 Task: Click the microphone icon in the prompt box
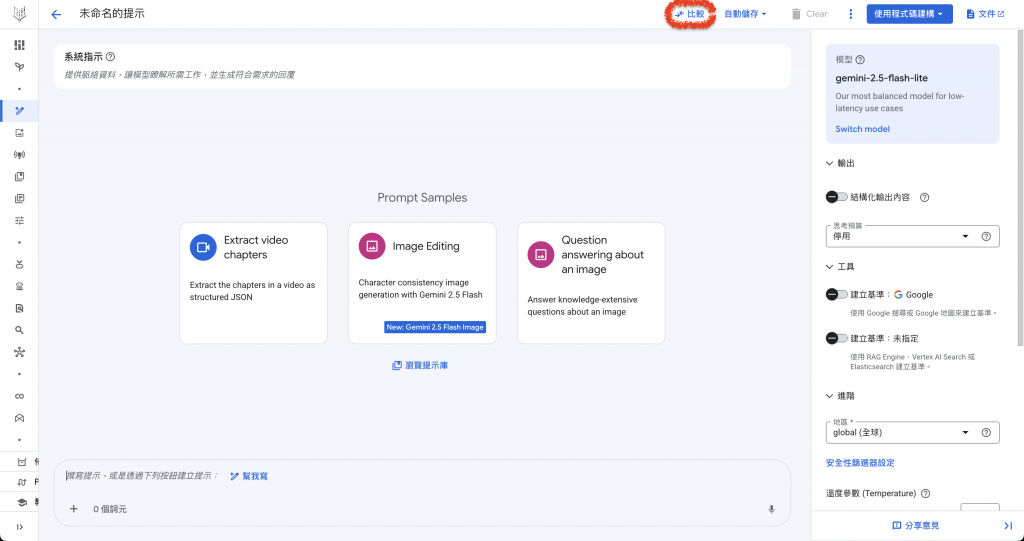(x=771, y=509)
